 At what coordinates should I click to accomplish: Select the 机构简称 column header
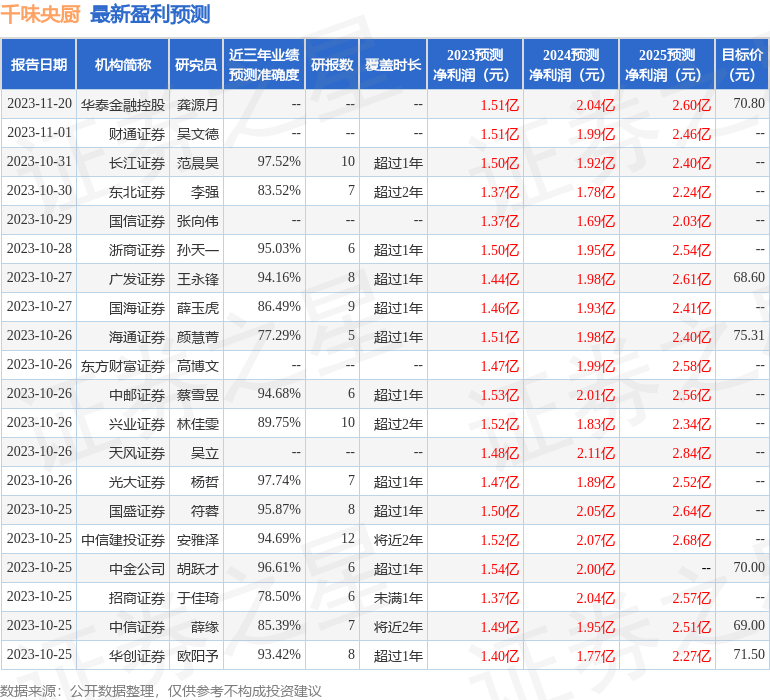[123, 64]
